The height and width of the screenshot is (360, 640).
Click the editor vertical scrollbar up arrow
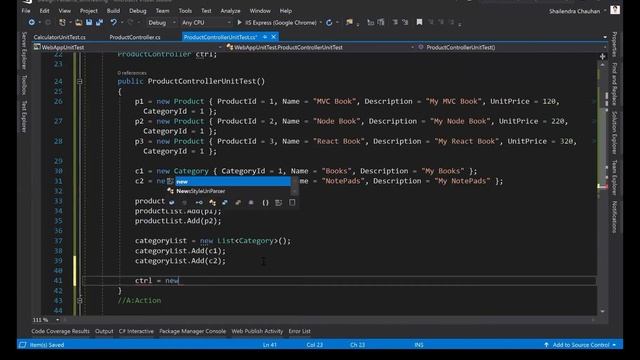tap(602, 64)
